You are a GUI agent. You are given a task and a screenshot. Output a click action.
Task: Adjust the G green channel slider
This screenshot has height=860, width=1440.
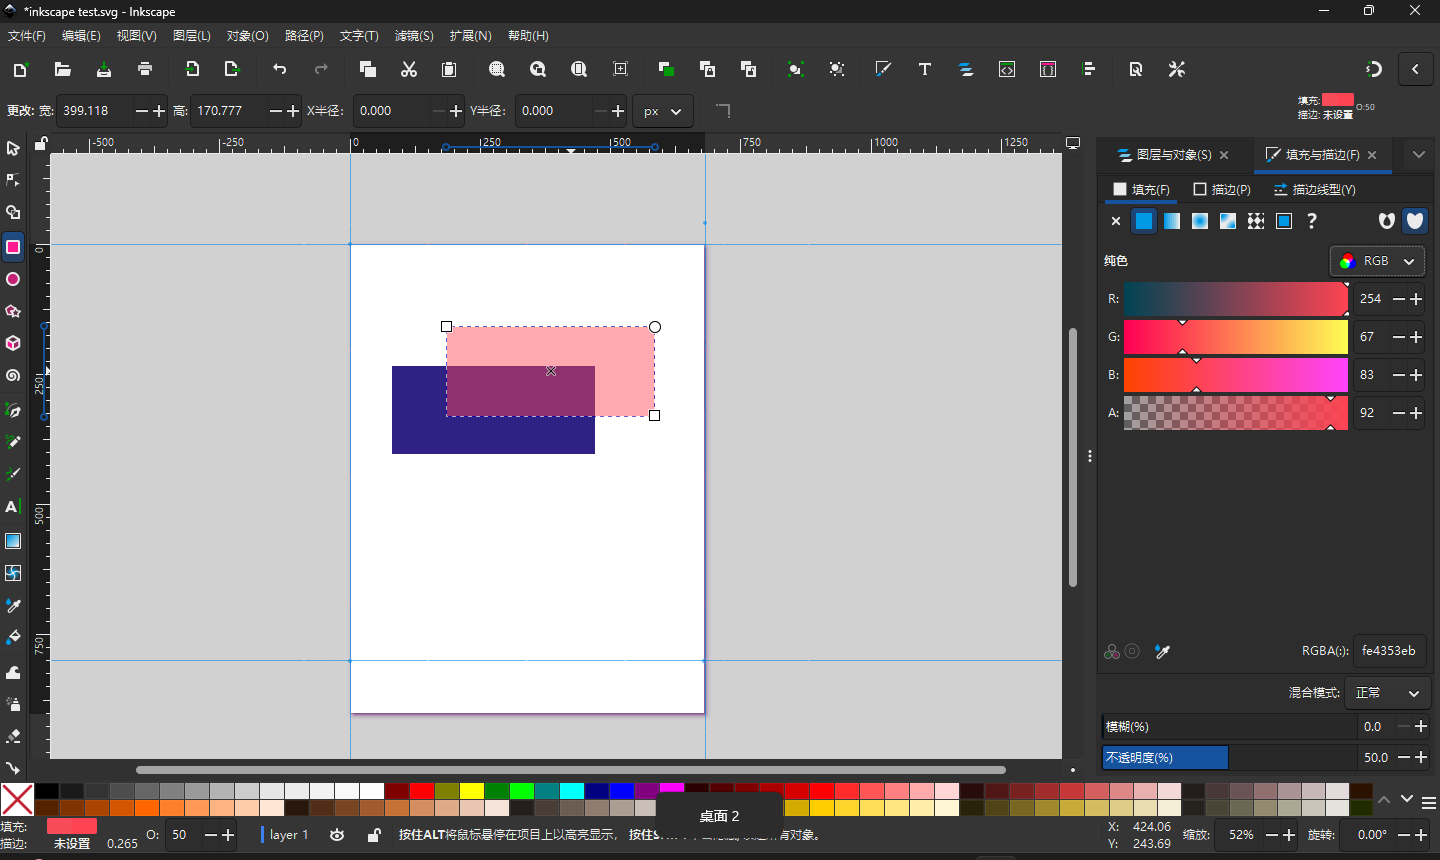pos(1236,337)
